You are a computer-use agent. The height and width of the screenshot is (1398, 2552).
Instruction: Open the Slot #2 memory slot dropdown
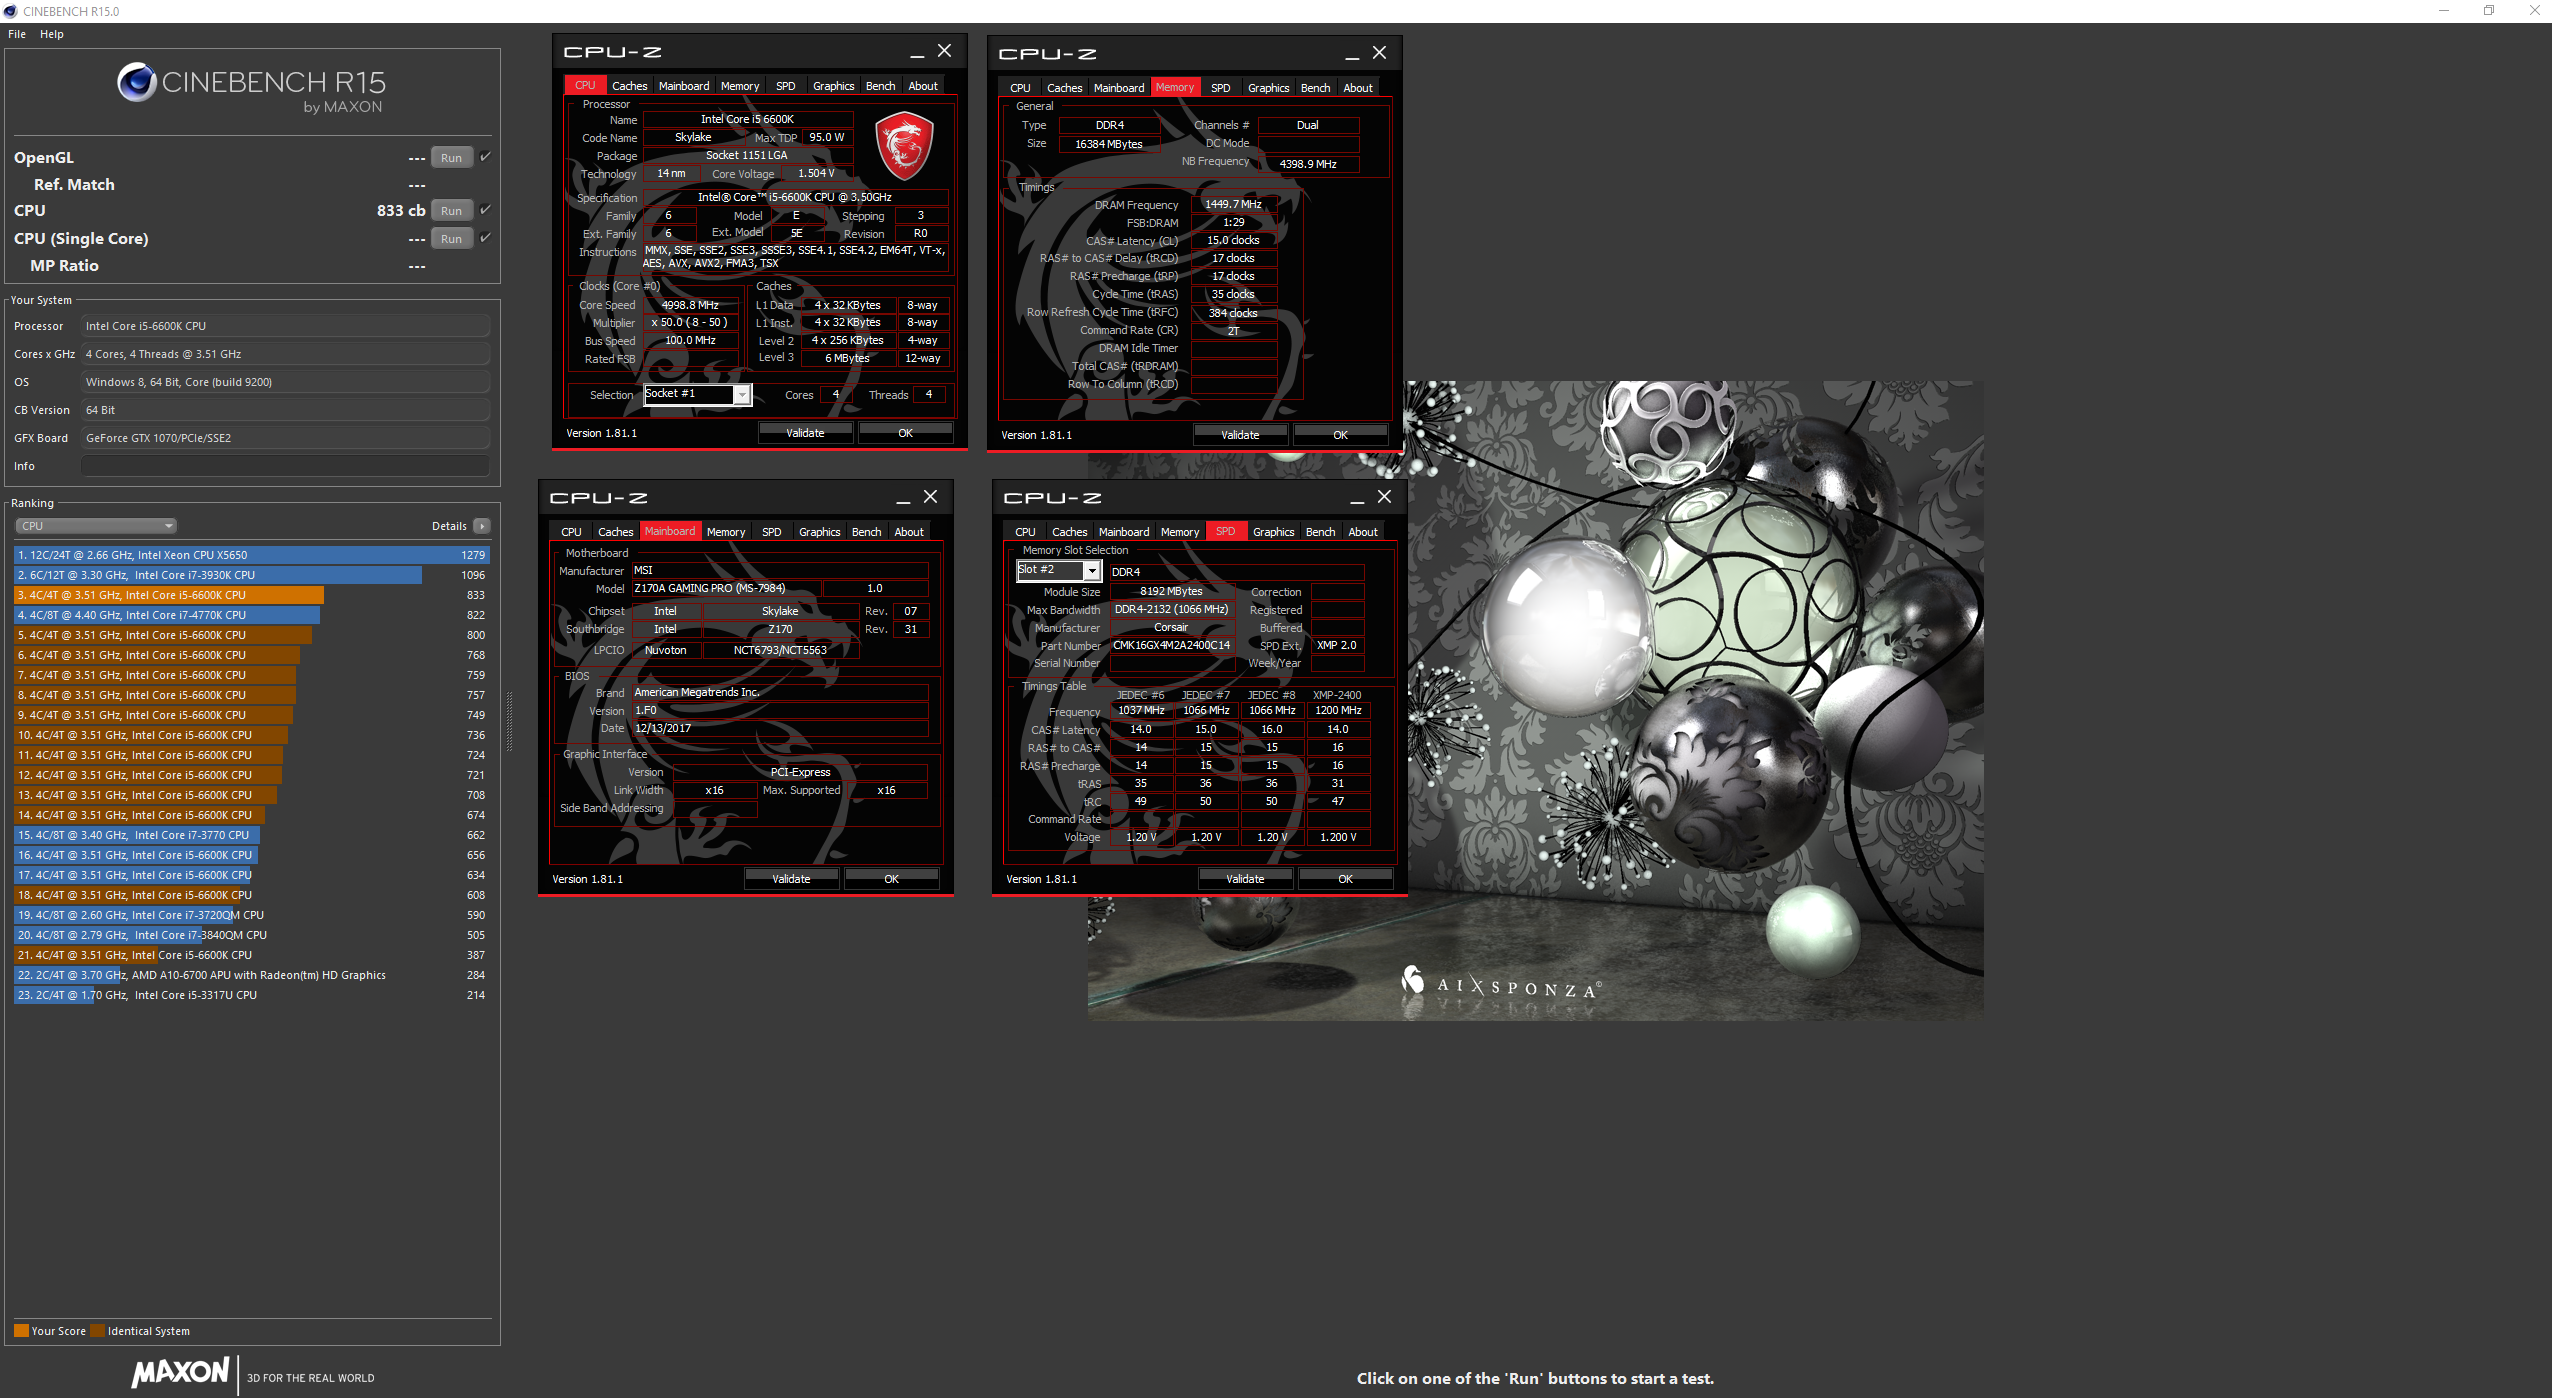[1059, 571]
